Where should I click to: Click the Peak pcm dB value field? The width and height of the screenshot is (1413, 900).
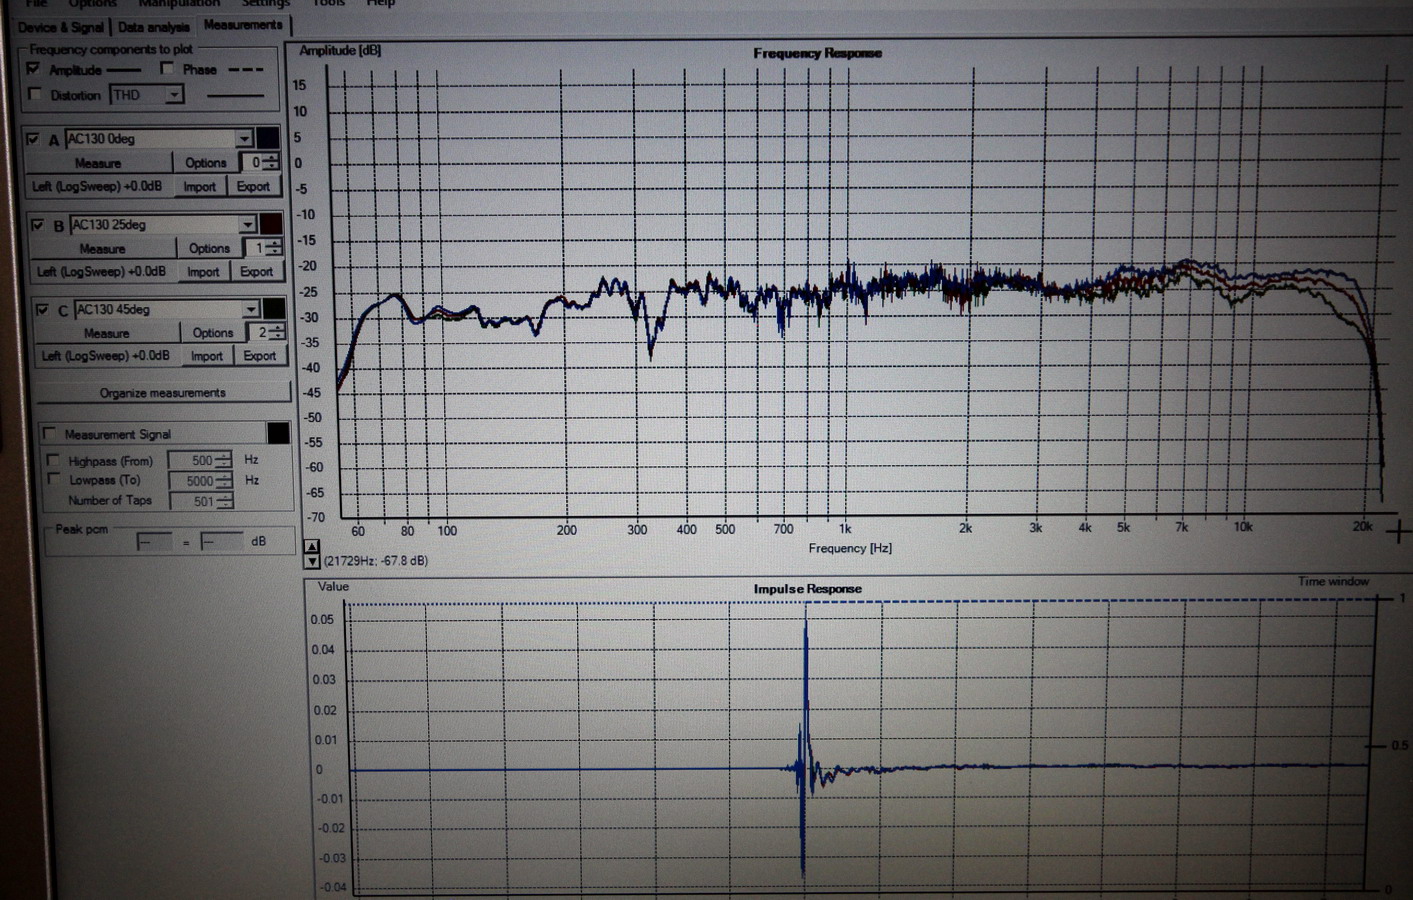[x=221, y=542]
